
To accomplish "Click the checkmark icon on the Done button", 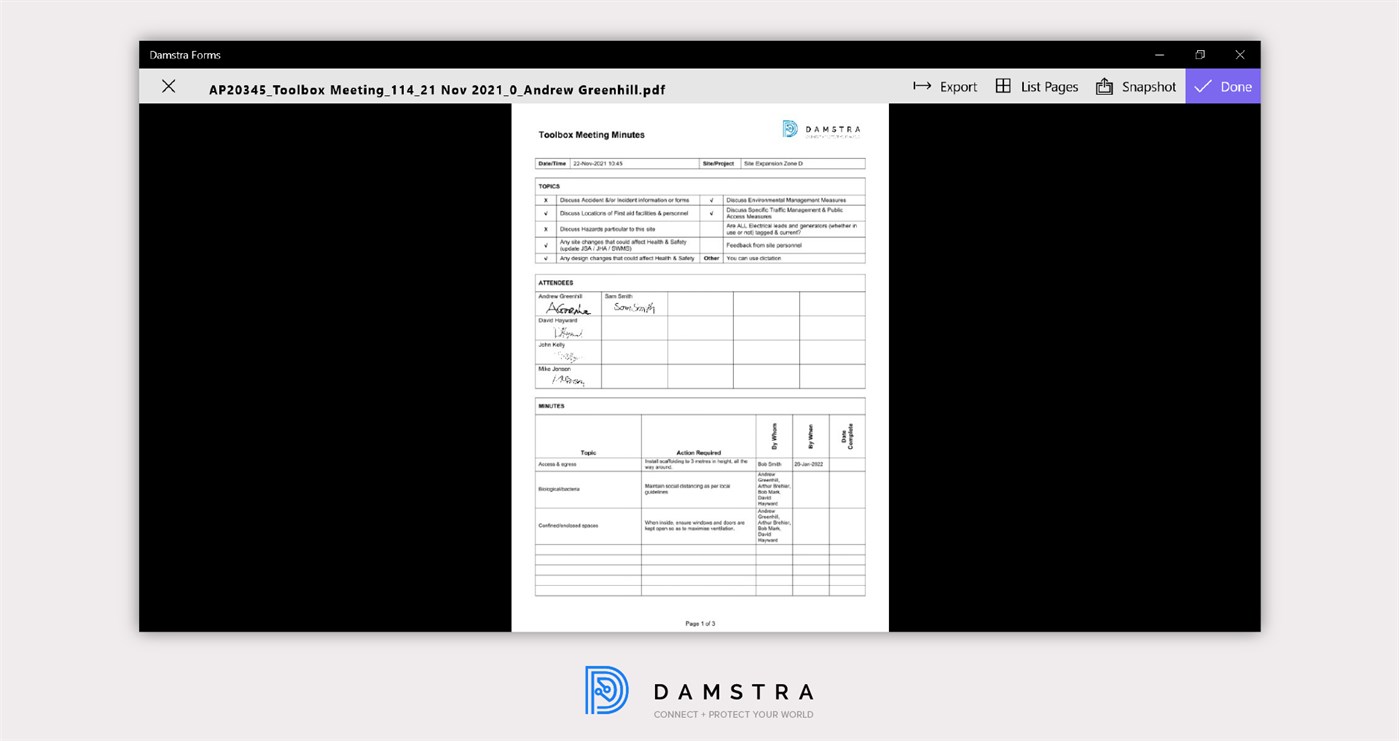I will pos(1204,86).
